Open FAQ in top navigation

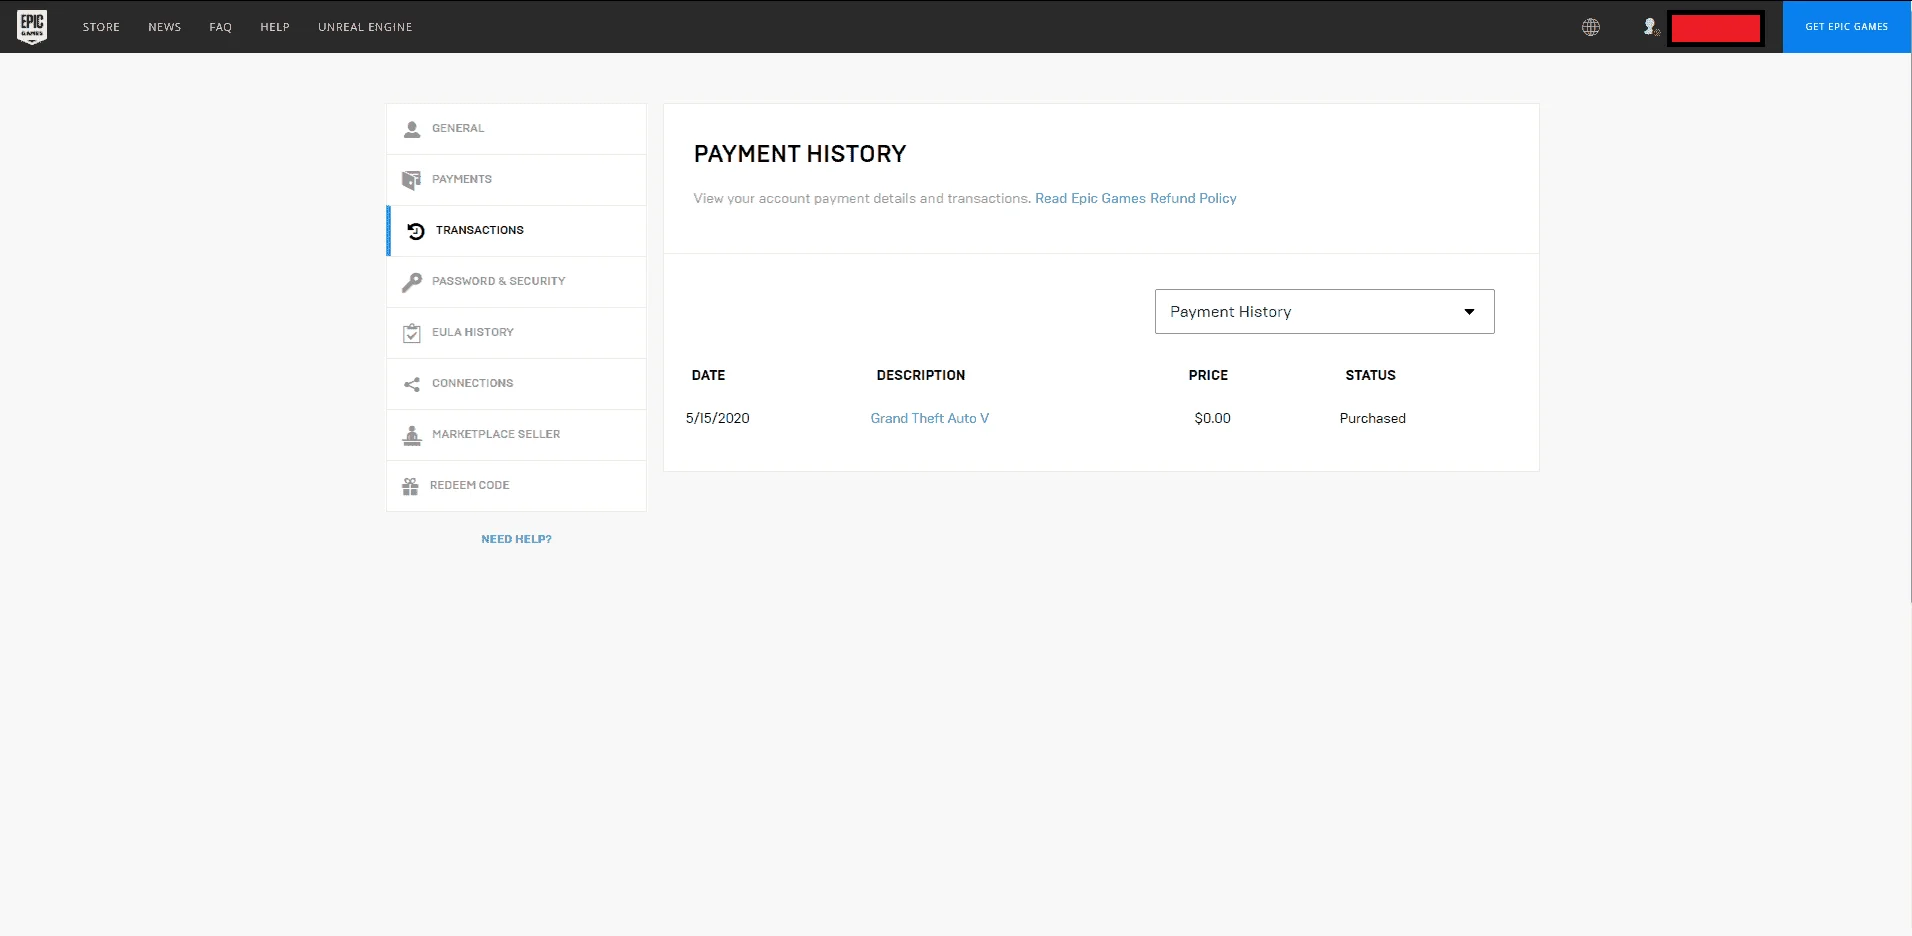221,27
